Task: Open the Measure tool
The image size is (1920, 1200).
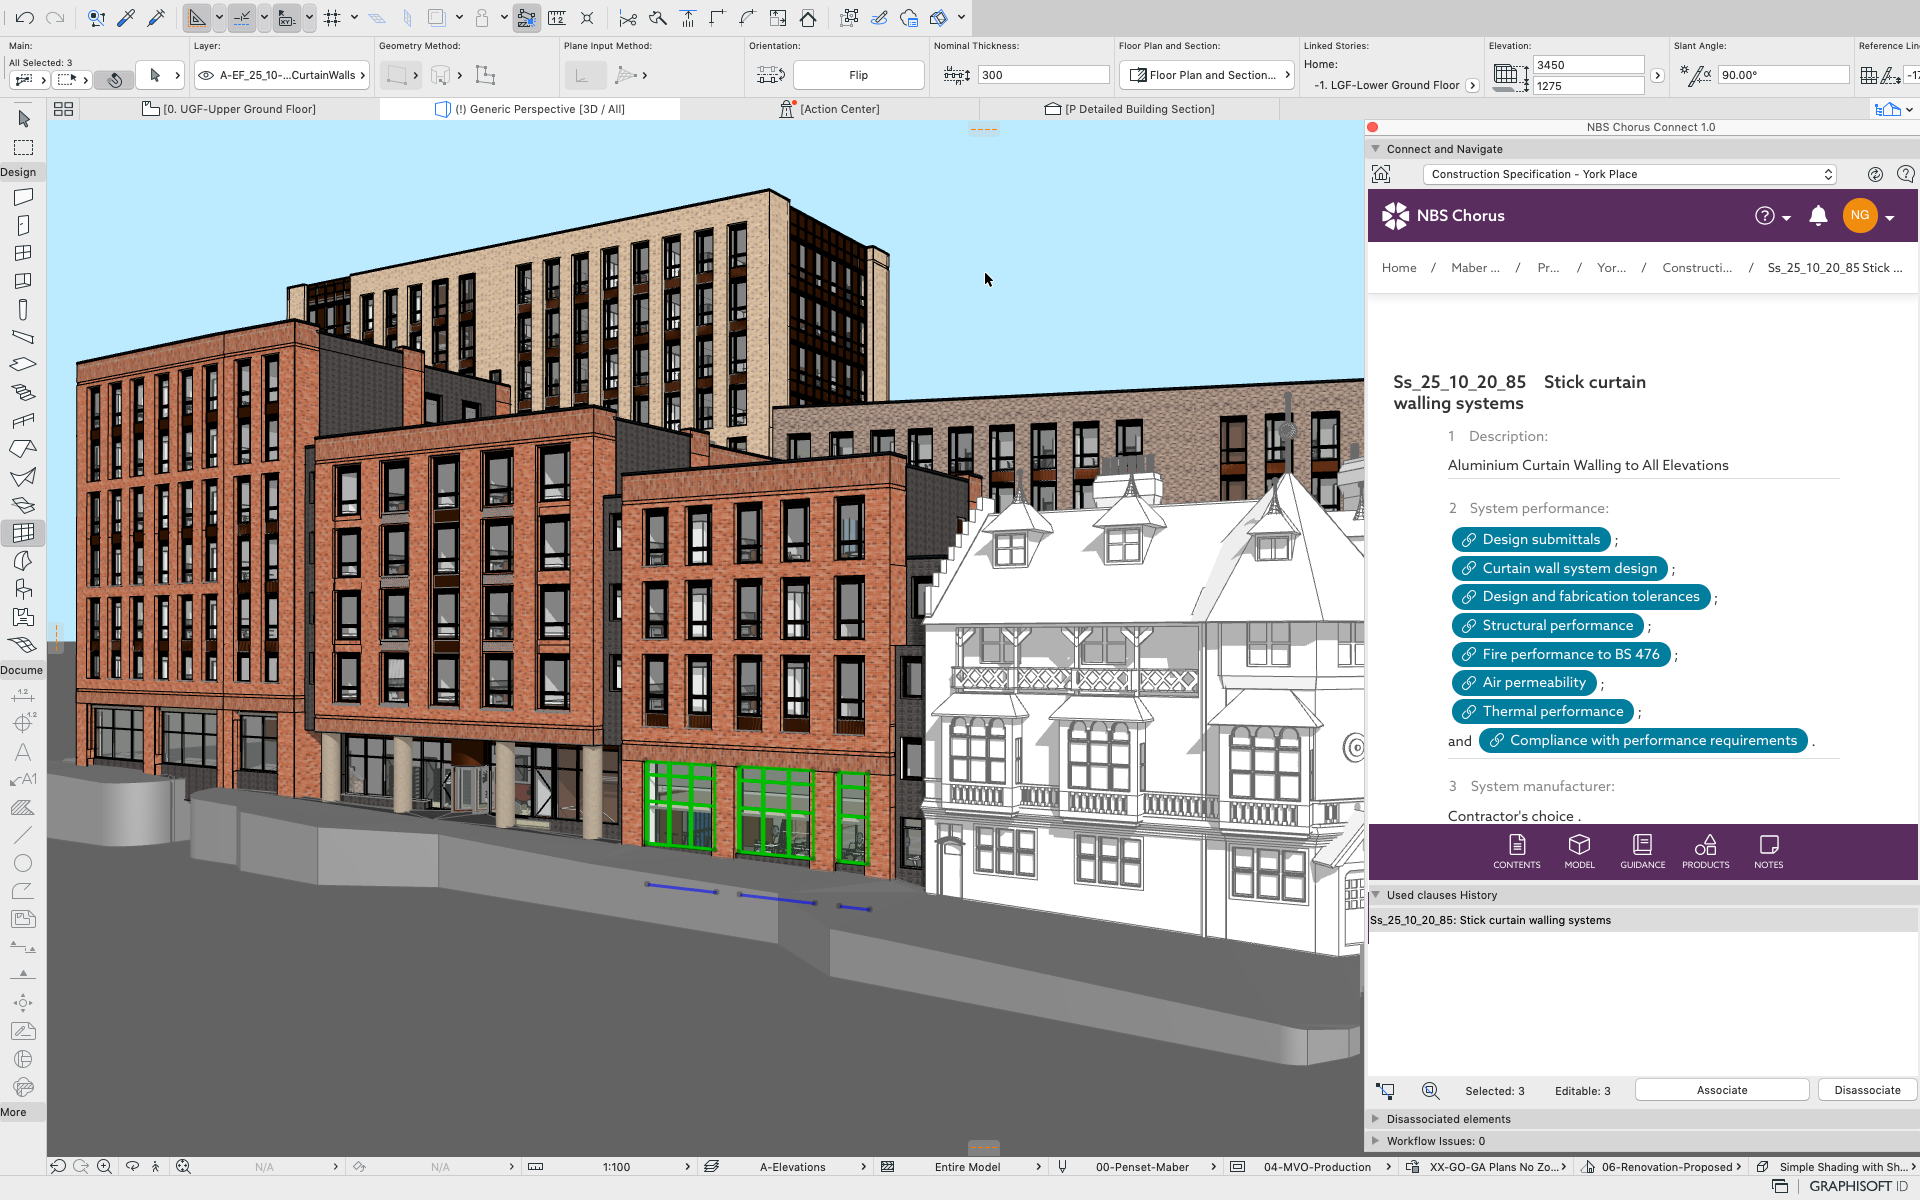Action: click(x=557, y=17)
